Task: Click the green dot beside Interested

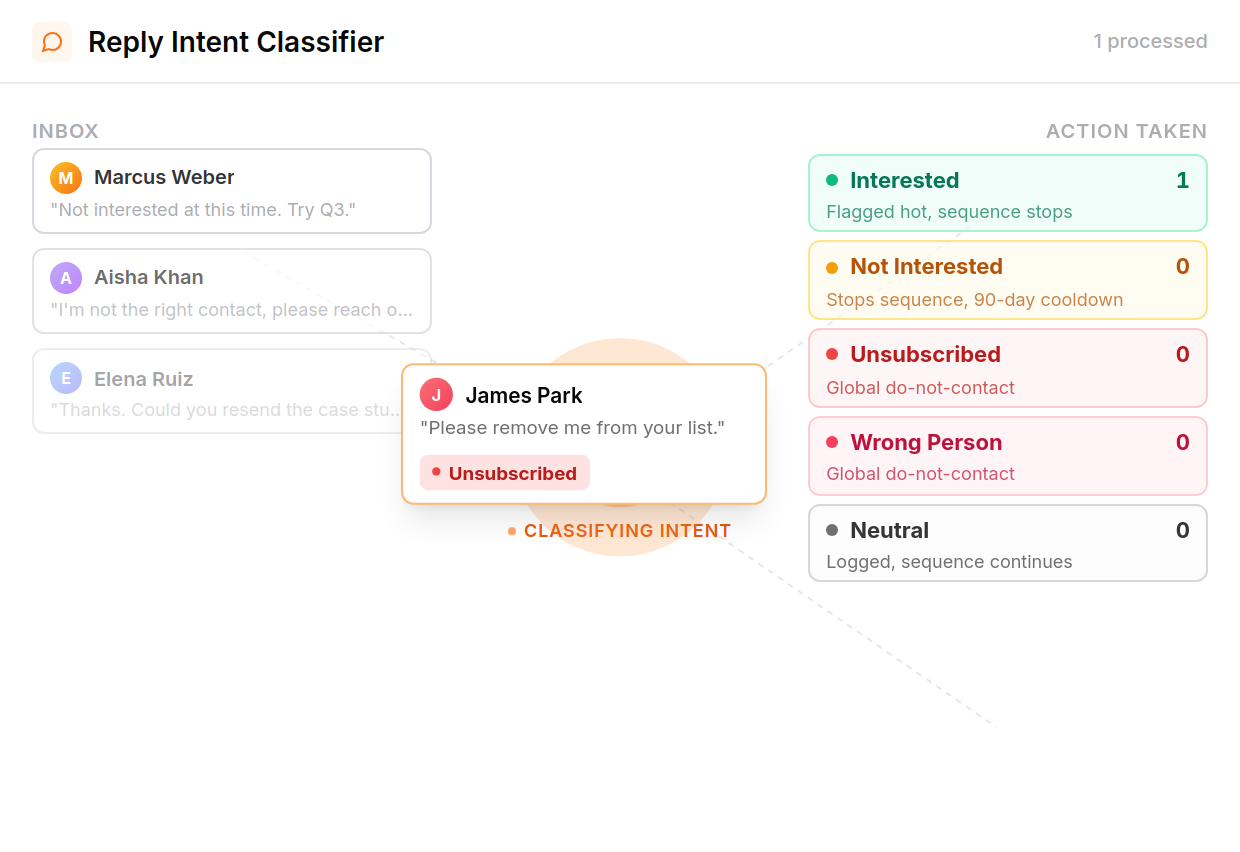Action: (832, 180)
